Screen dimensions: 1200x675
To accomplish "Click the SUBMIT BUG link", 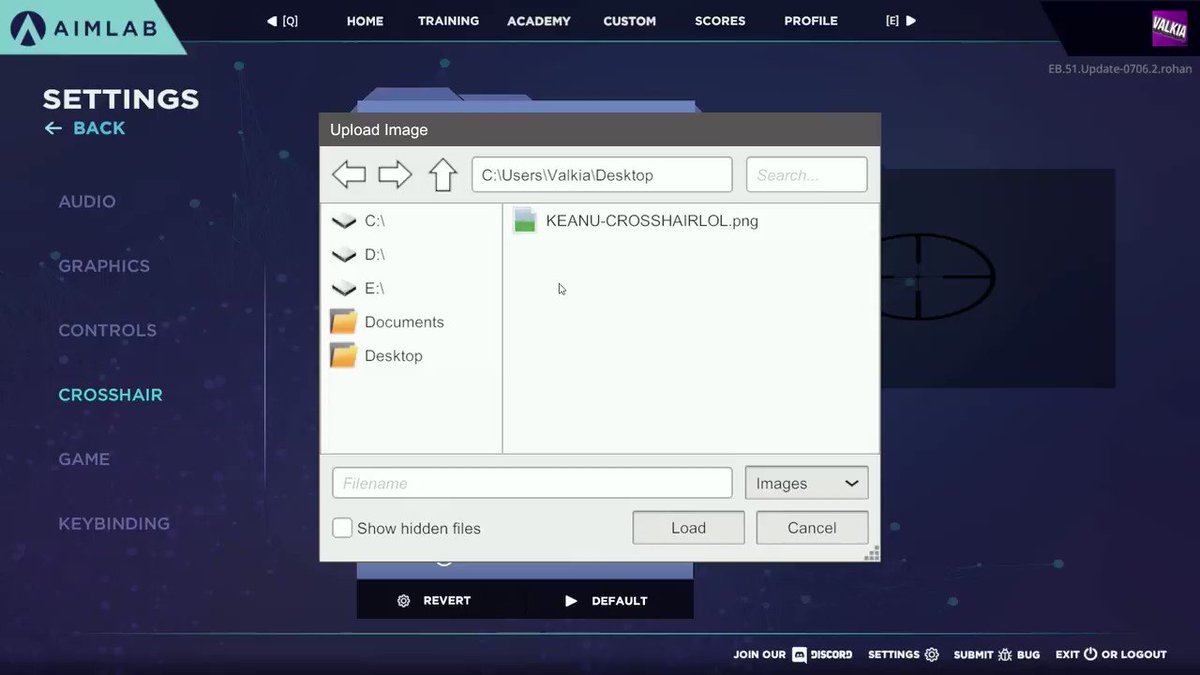I will click(997, 655).
